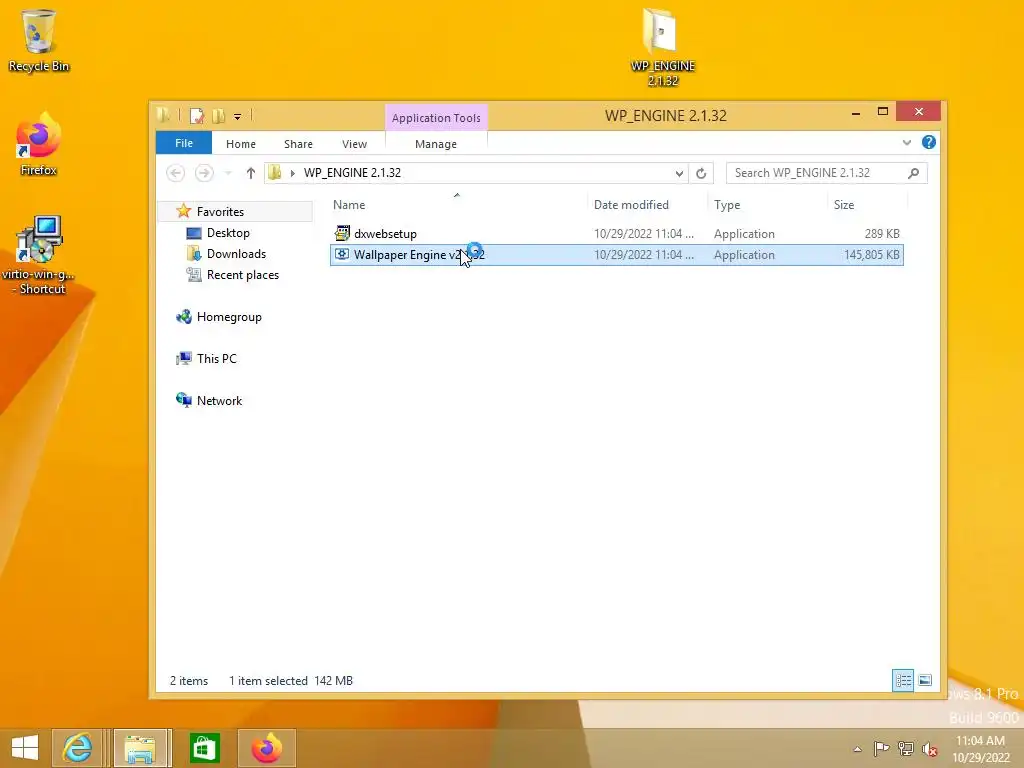Screen dimensions: 1024x768
Task: Click the address bar folder path chevron
Action: click(293, 173)
